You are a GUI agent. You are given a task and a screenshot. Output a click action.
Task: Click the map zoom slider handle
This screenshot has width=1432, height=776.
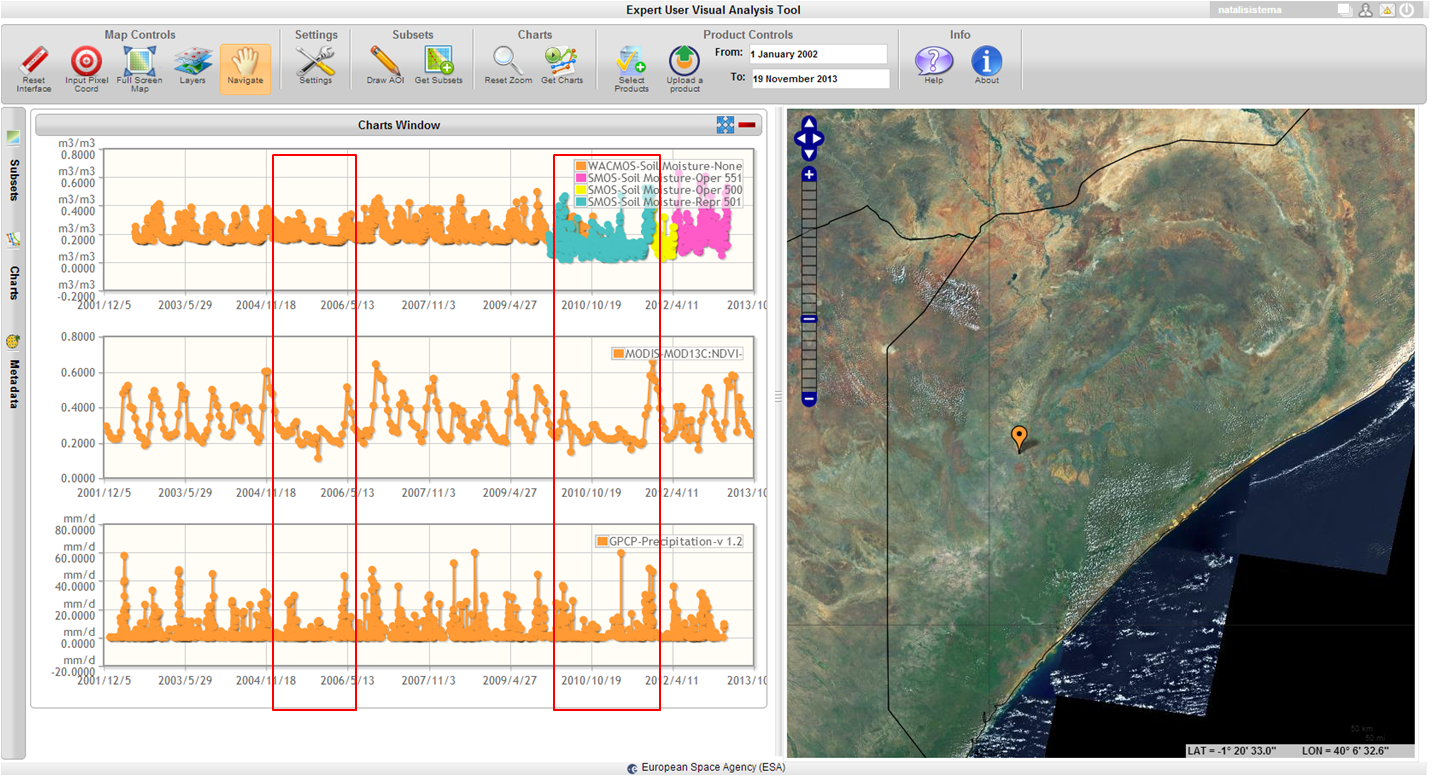coord(809,320)
